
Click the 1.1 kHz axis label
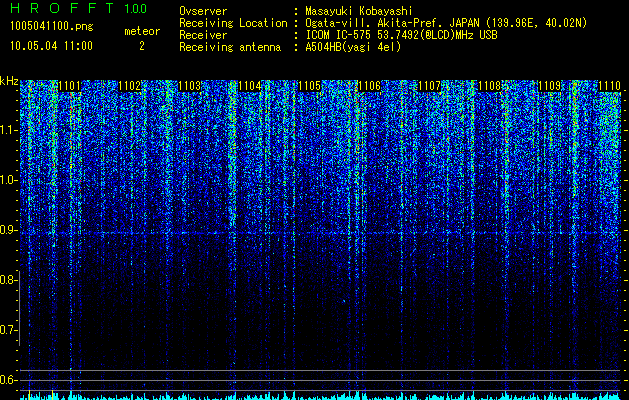pos(7,130)
